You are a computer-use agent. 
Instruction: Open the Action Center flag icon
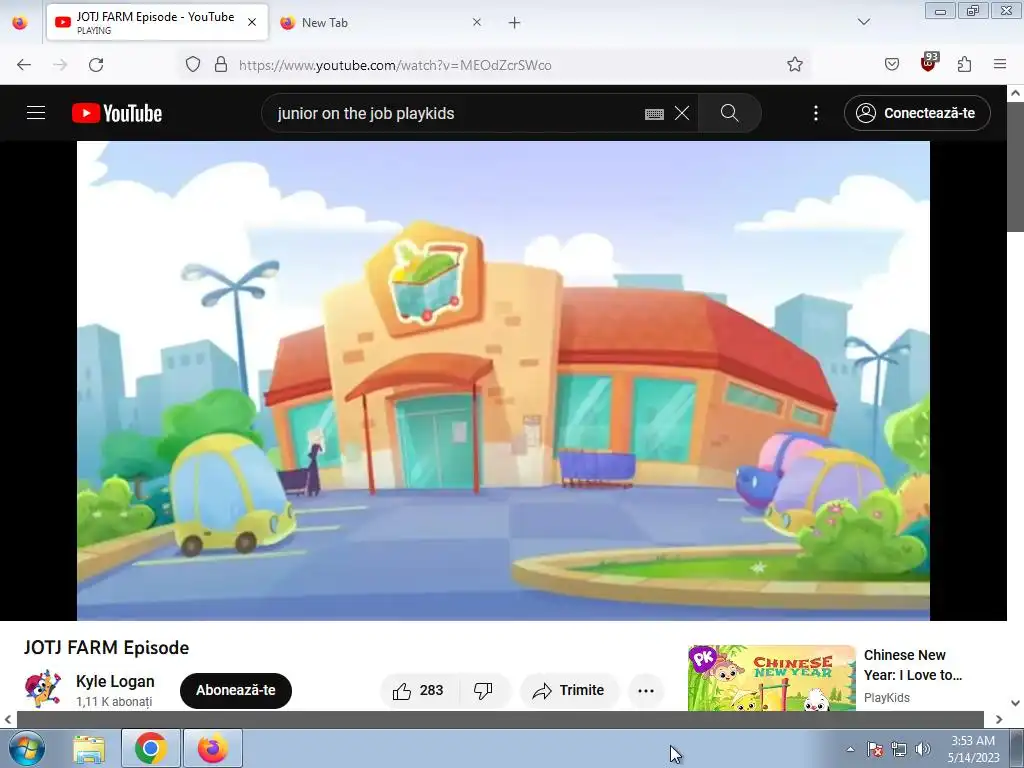pos(875,749)
